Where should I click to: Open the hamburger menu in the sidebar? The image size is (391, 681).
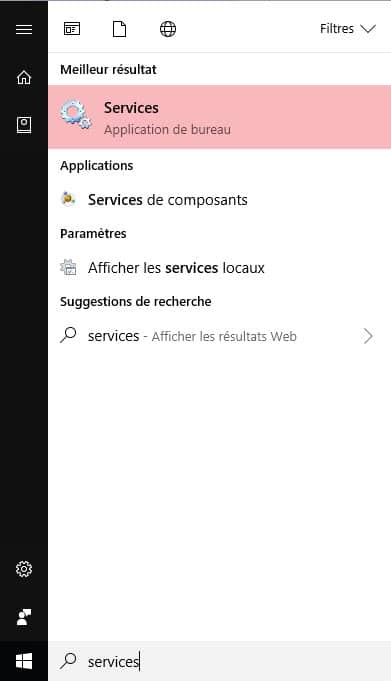click(x=24, y=29)
